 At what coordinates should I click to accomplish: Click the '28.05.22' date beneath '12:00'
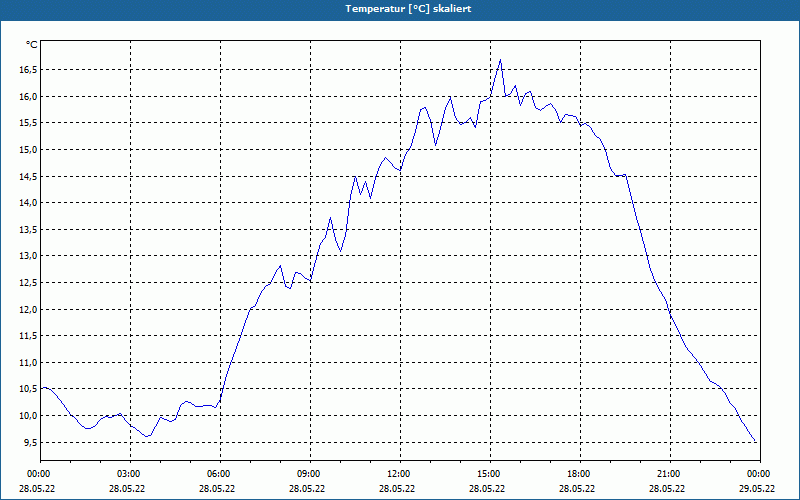point(396,489)
